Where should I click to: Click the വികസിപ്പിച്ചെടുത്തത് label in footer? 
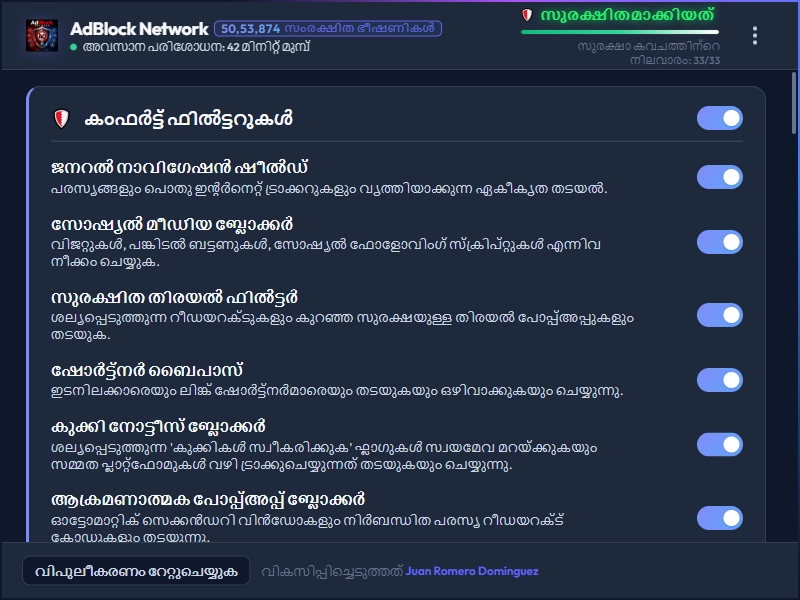[332, 571]
